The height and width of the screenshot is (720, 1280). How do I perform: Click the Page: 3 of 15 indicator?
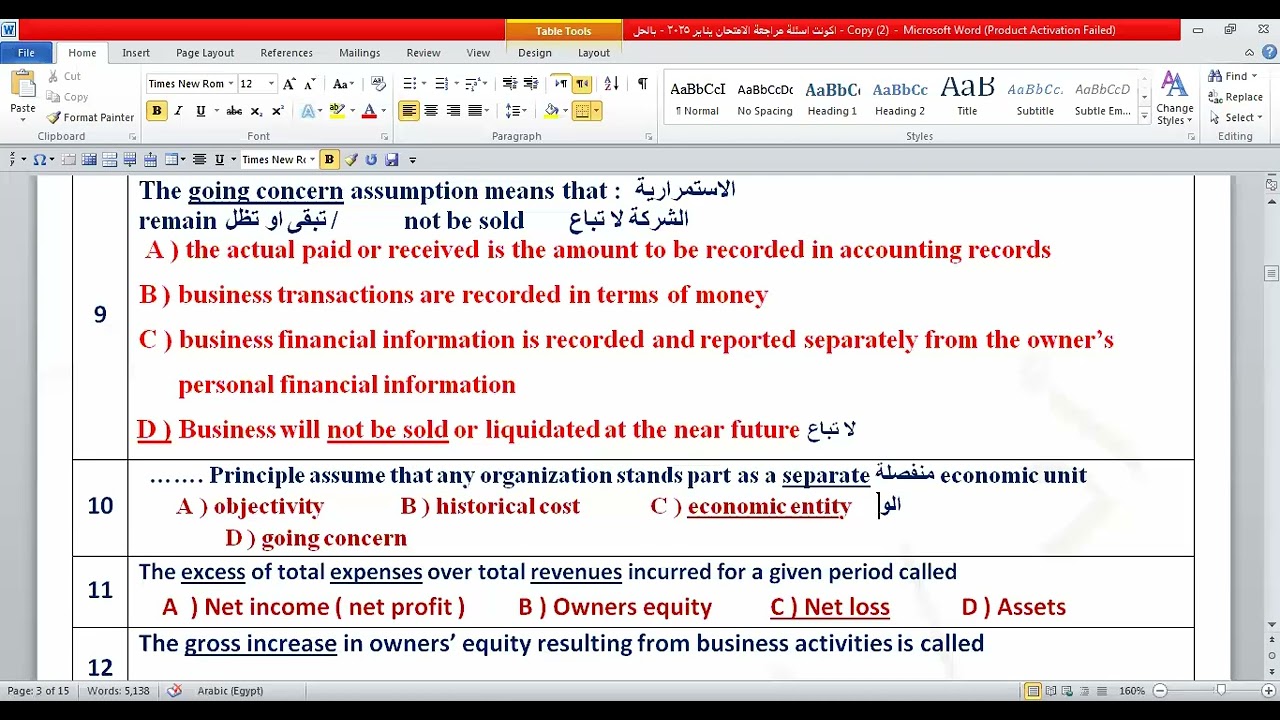tap(38, 690)
